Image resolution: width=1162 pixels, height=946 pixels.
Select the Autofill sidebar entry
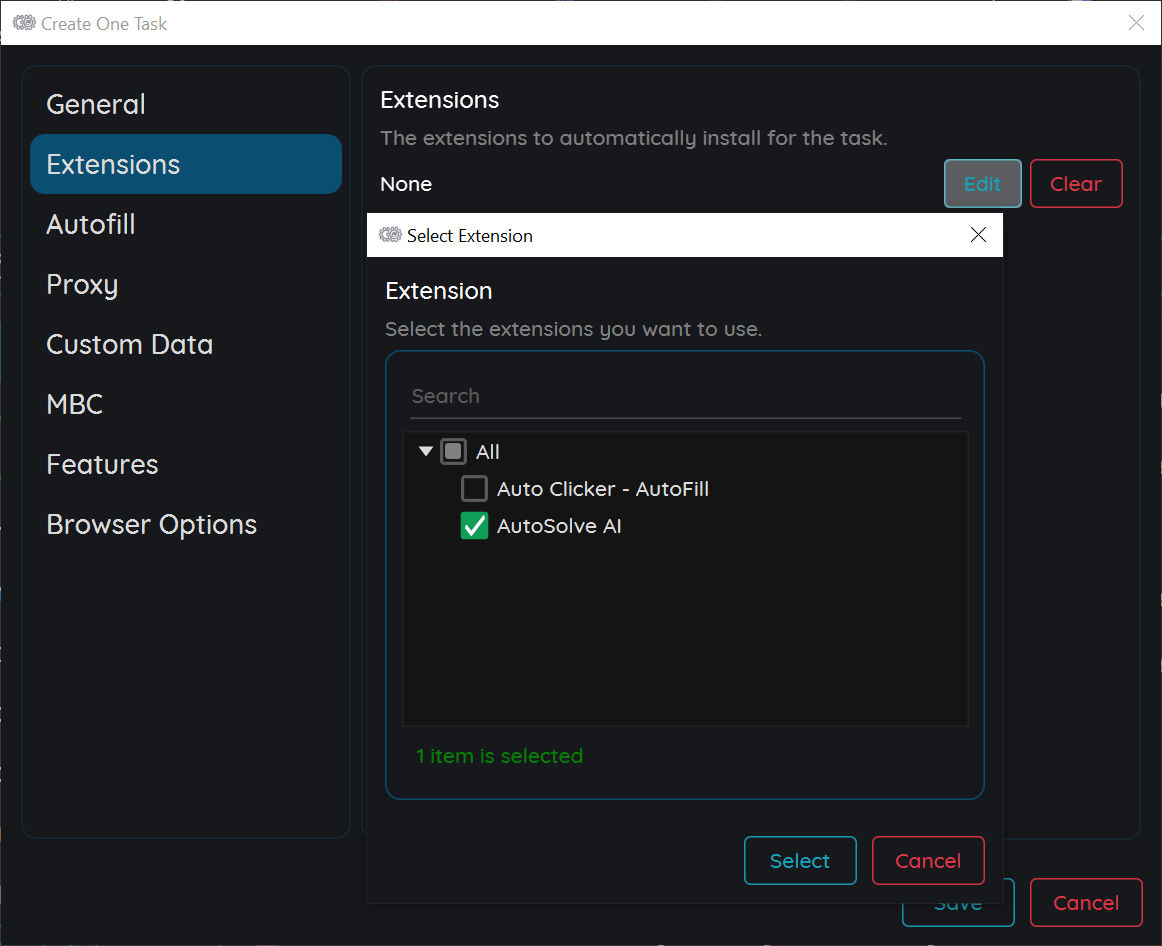[90, 224]
